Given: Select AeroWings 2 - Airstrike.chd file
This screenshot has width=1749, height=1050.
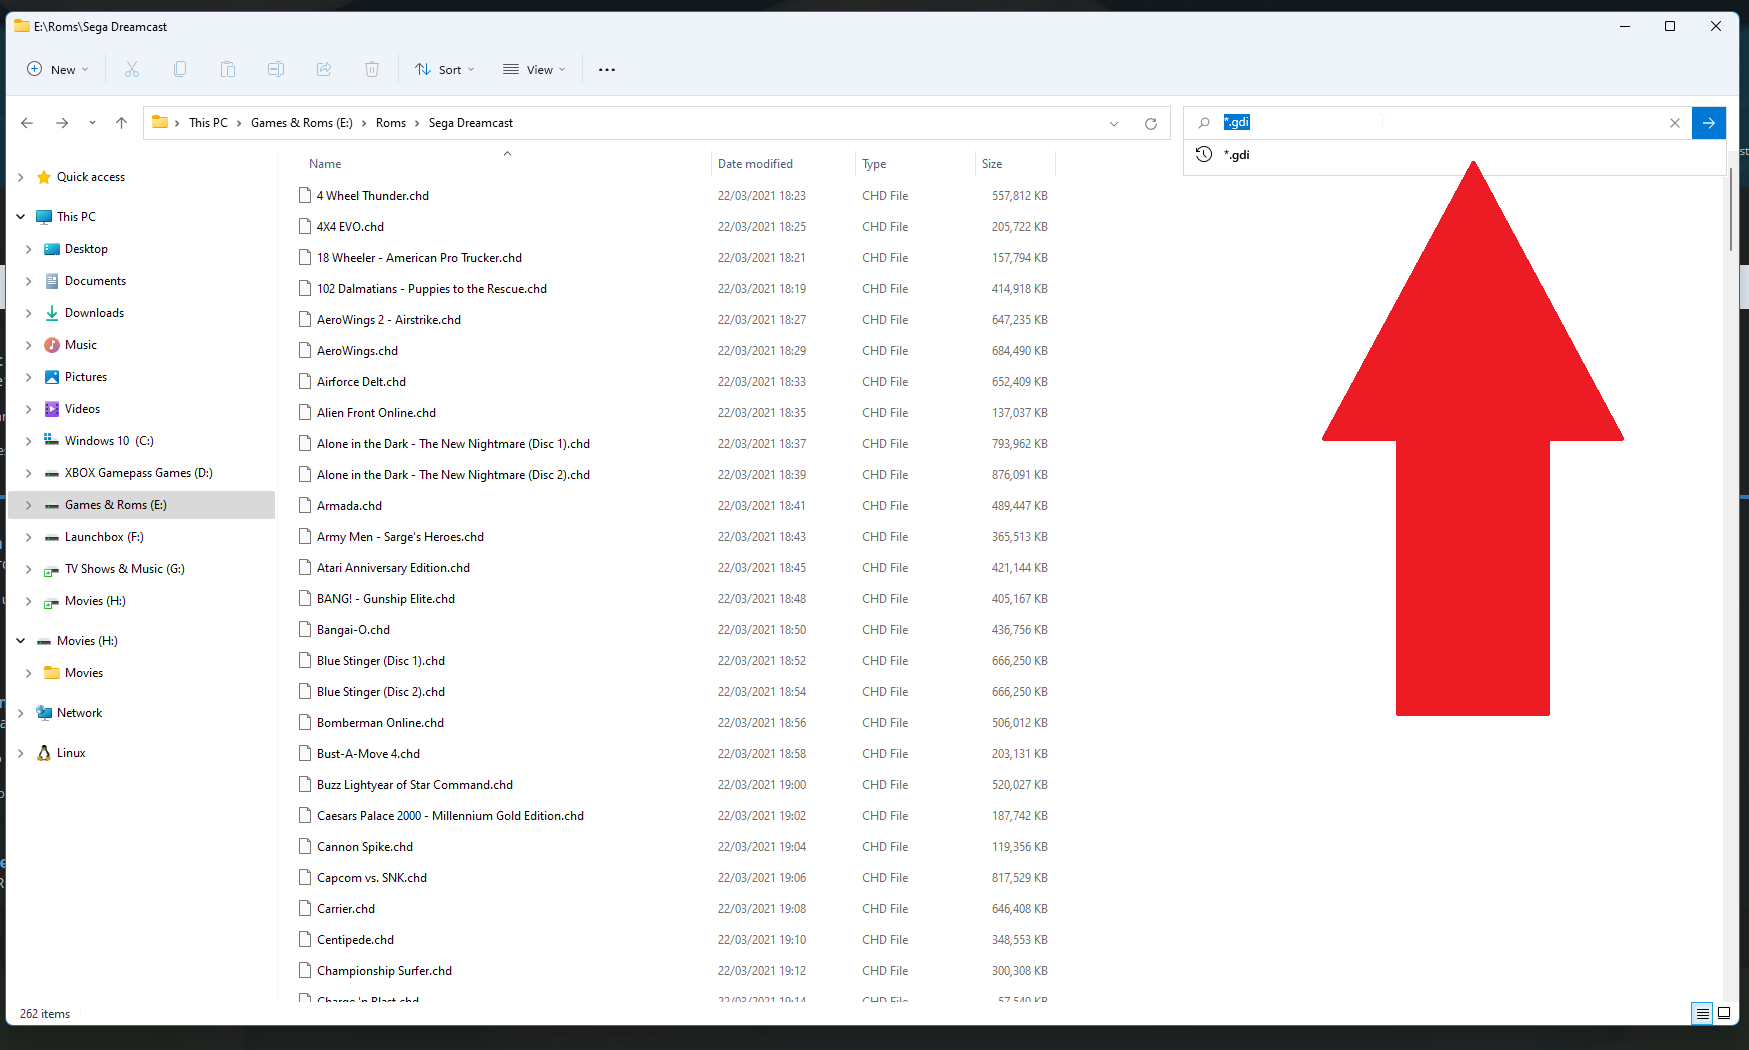Looking at the screenshot, I should (x=389, y=320).
